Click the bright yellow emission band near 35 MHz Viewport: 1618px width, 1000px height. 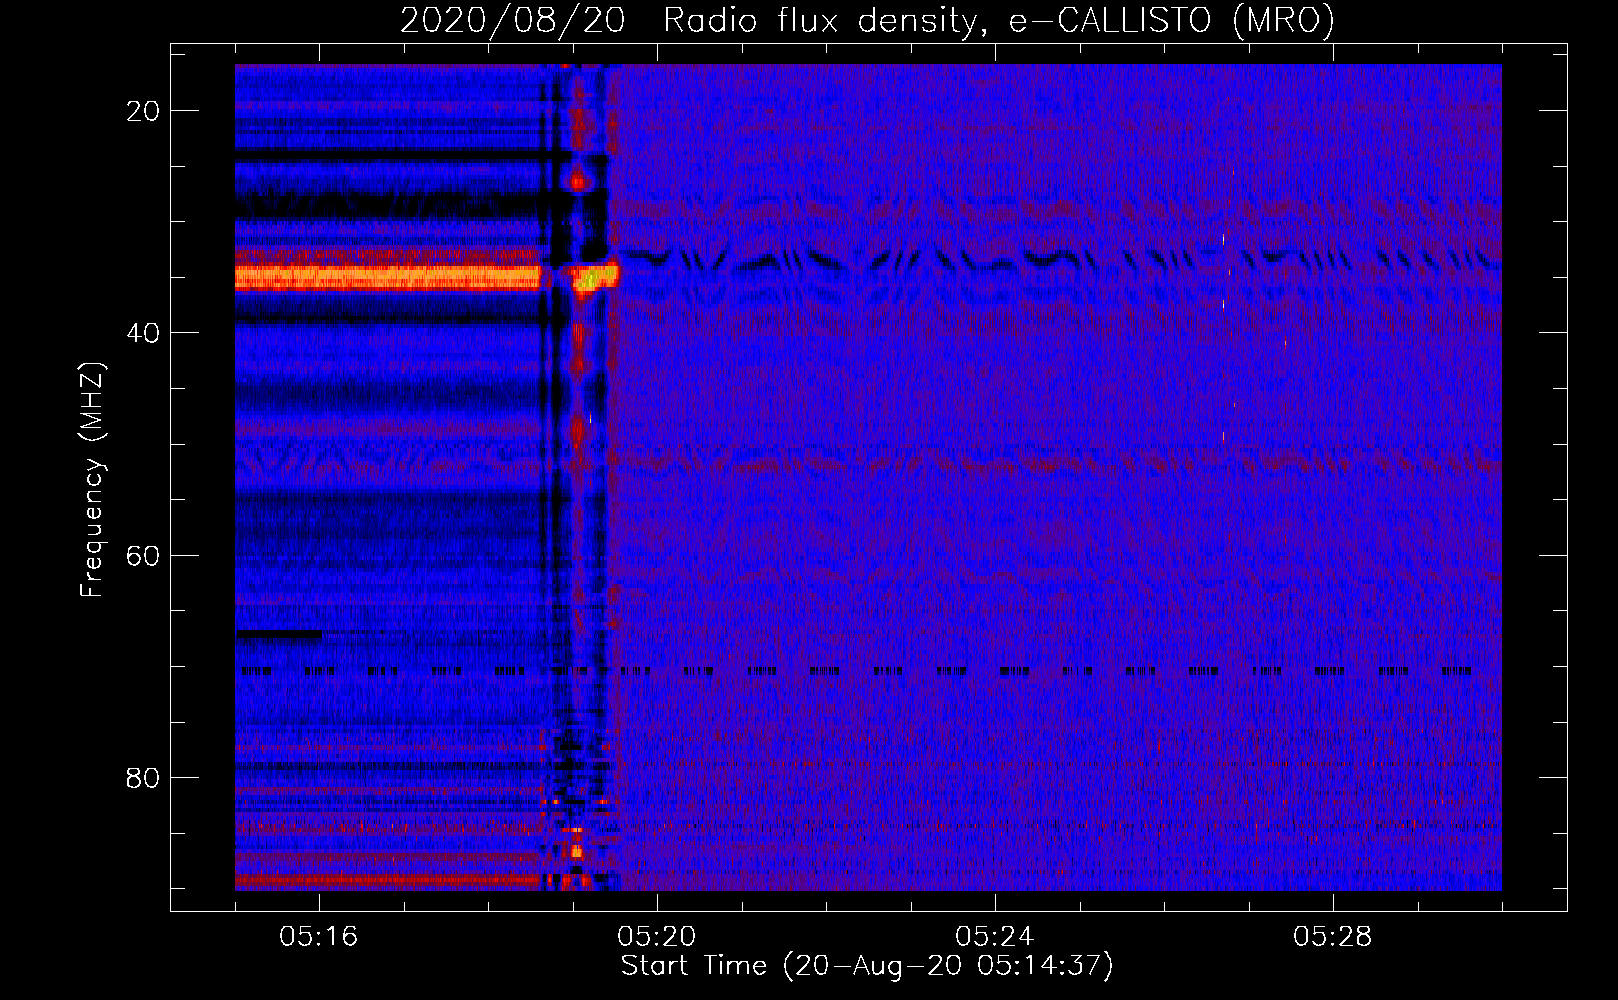pyautogui.click(x=388, y=277)
